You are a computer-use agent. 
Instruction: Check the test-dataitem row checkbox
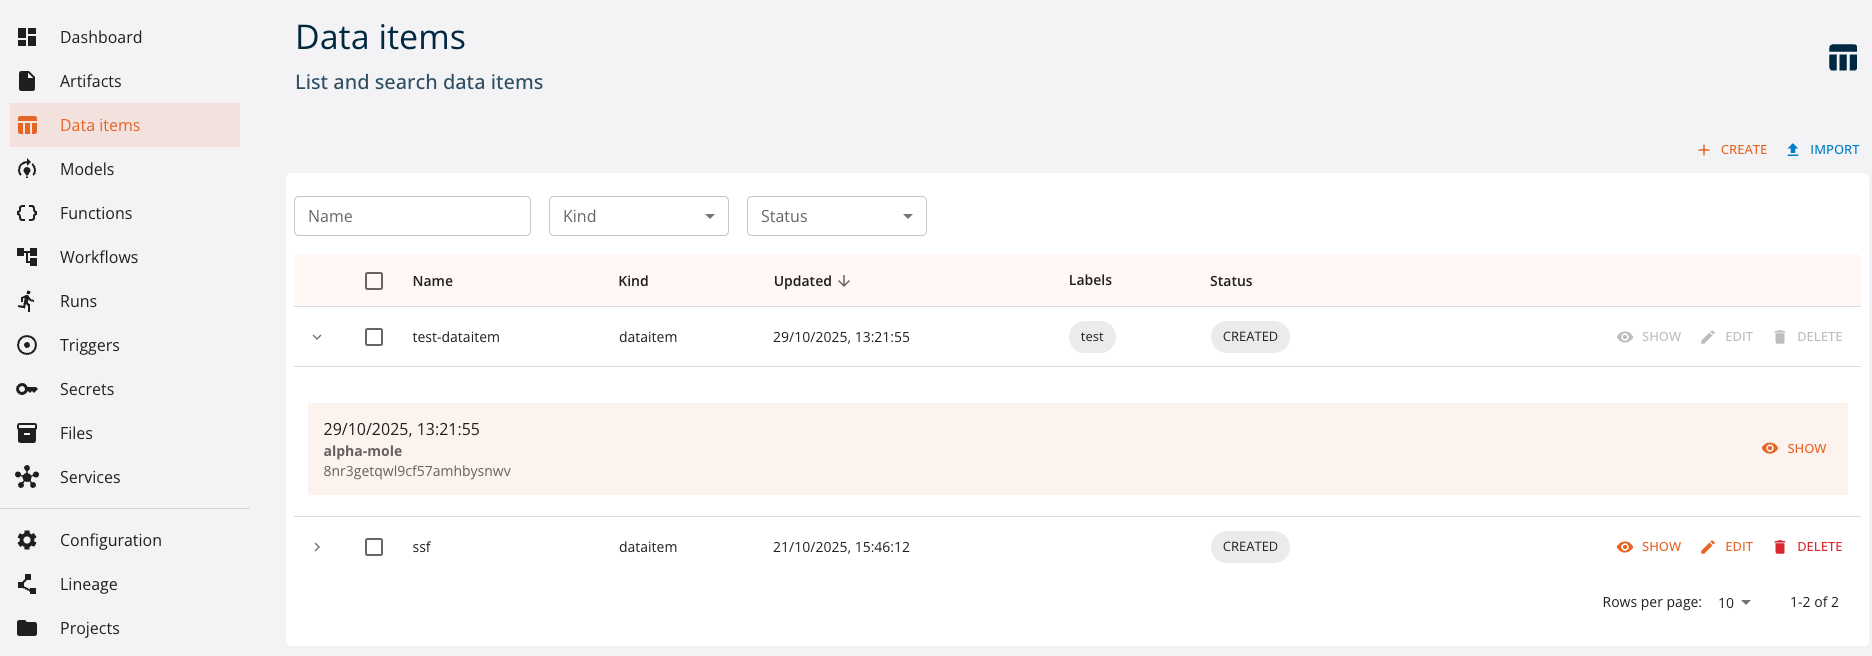[x=374, y=337]
